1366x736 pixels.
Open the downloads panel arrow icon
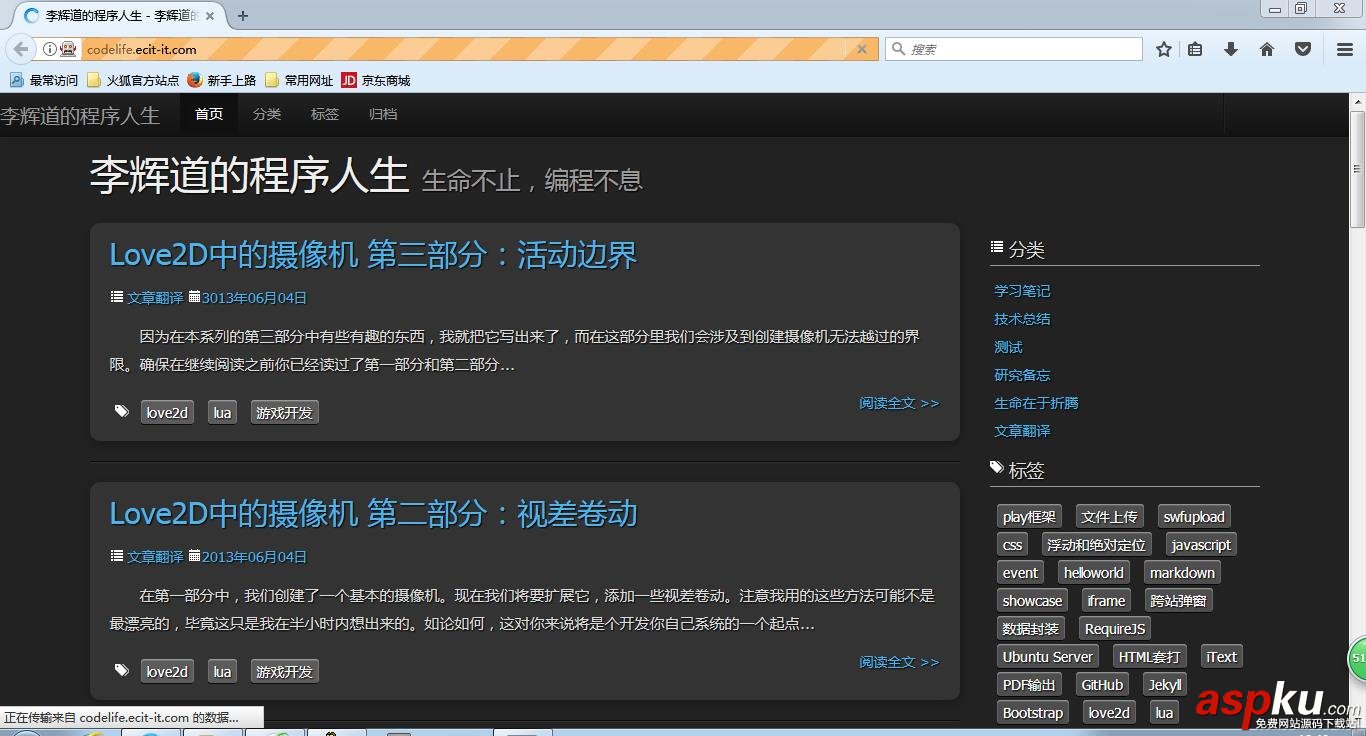(x=1231, y=48)
